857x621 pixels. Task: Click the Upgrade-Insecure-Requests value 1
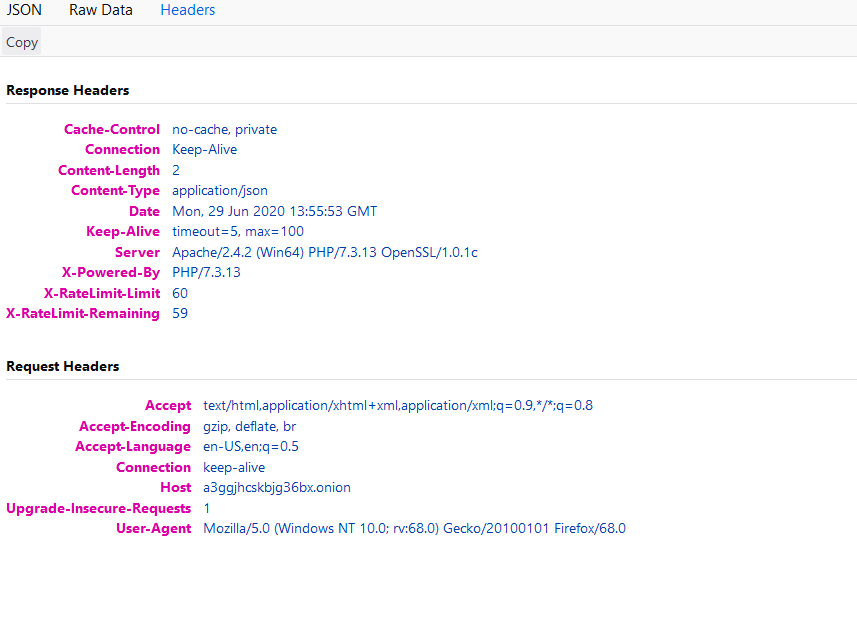pyautogui.click(x=207, y=508)
